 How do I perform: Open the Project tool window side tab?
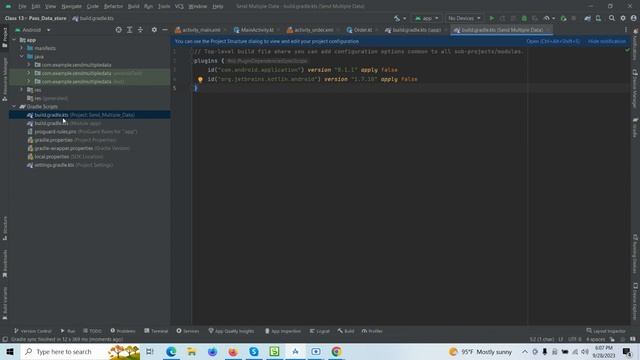[5, 38]
